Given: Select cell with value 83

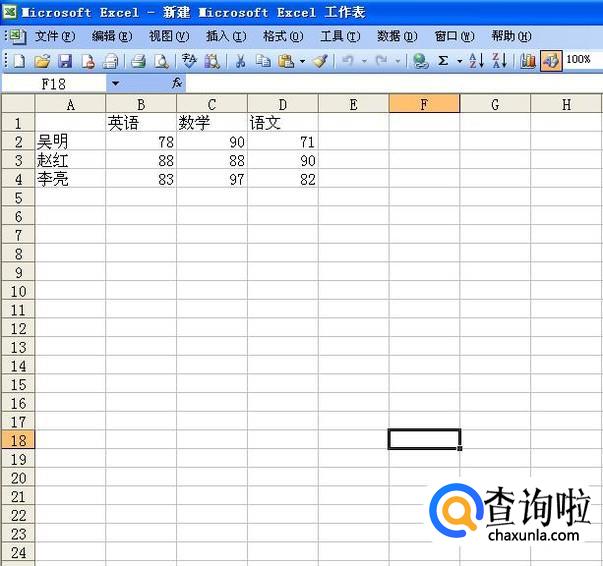Looking at the screenshot, I should tap(141, 179).
